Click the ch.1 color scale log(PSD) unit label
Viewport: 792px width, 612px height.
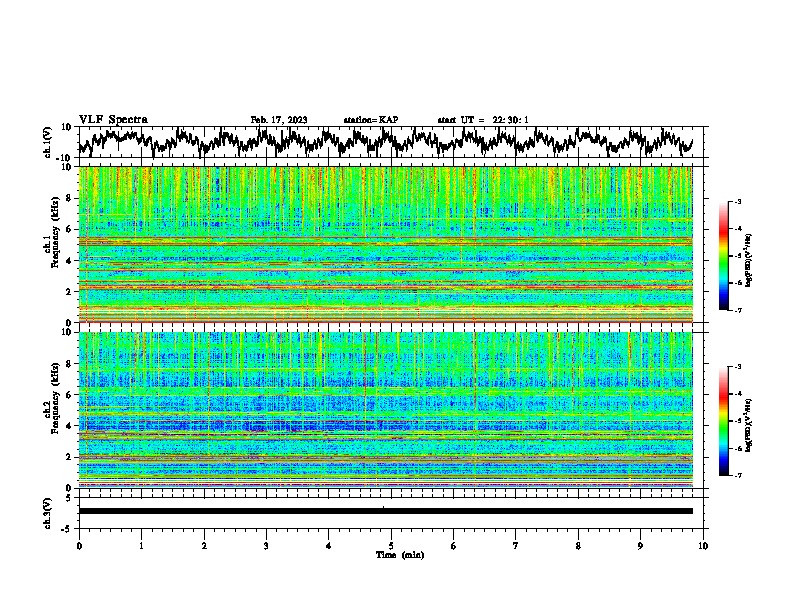click(749, 260)
